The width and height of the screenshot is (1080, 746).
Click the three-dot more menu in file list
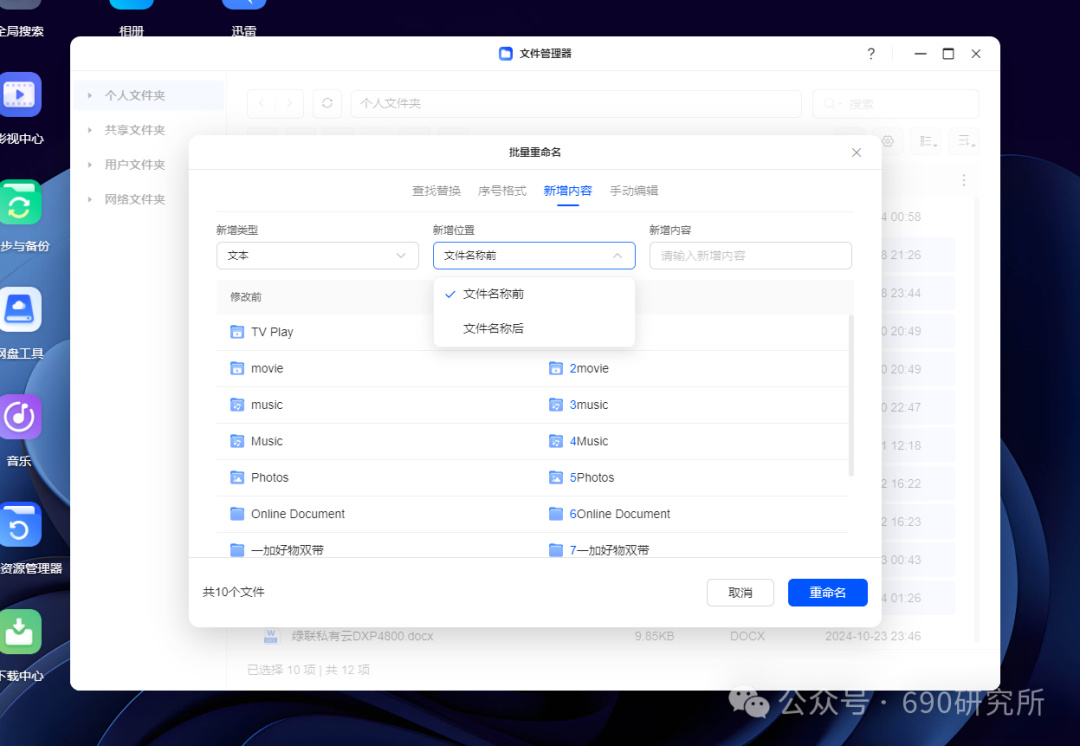pos(964,180)
